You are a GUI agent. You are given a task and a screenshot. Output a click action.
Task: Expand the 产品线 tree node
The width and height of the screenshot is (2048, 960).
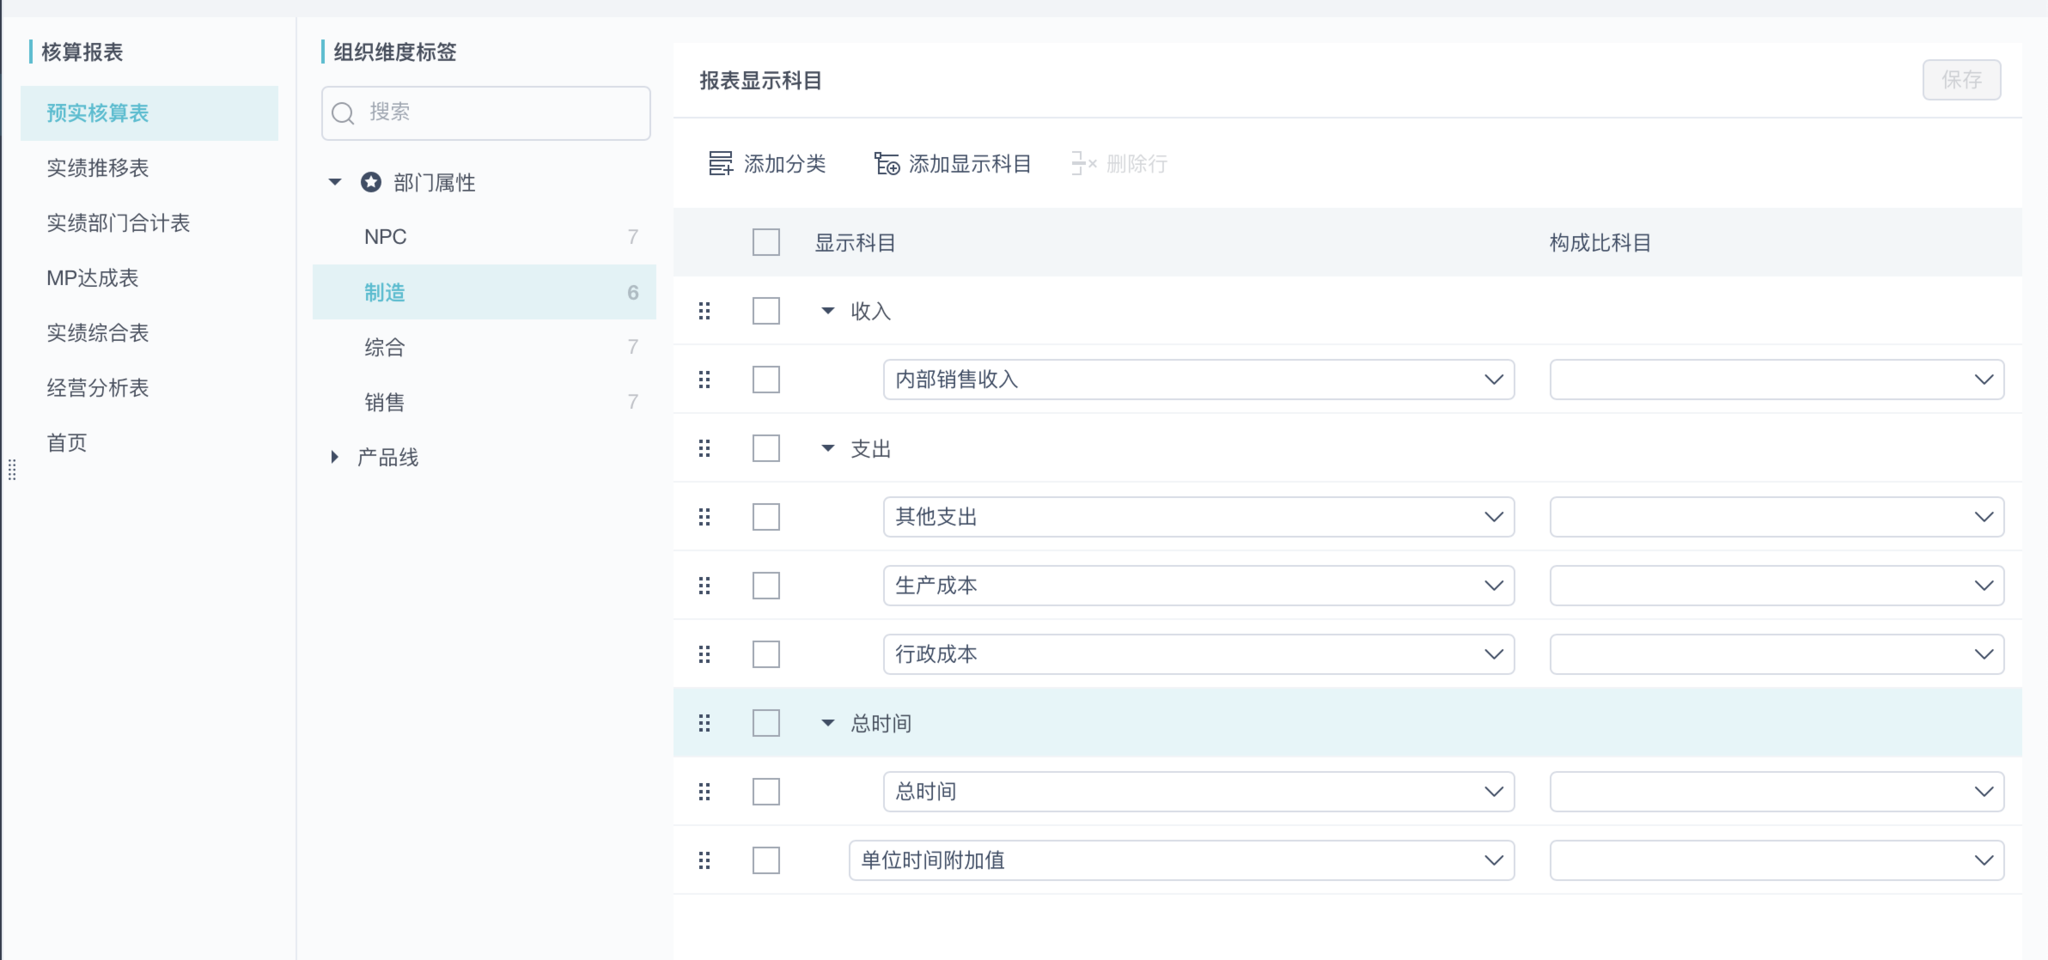click(335, 457)
